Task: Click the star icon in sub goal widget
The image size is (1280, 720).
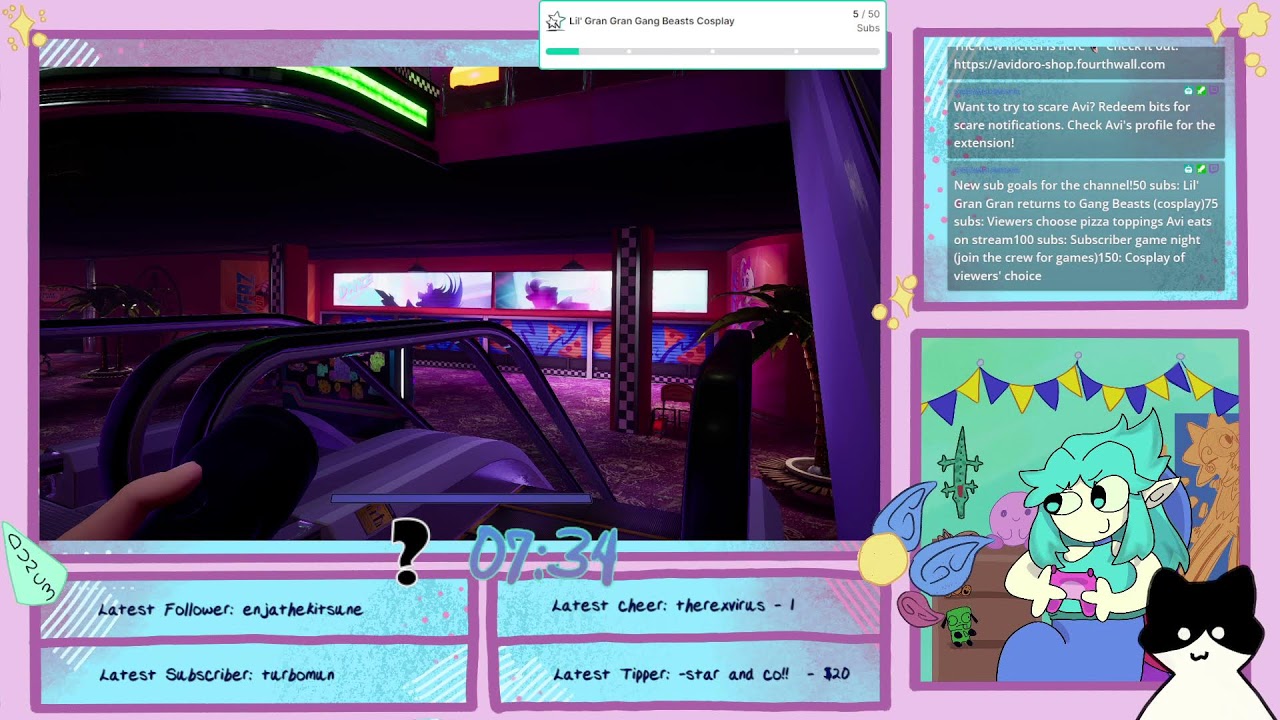Action: tap(555, 21)
